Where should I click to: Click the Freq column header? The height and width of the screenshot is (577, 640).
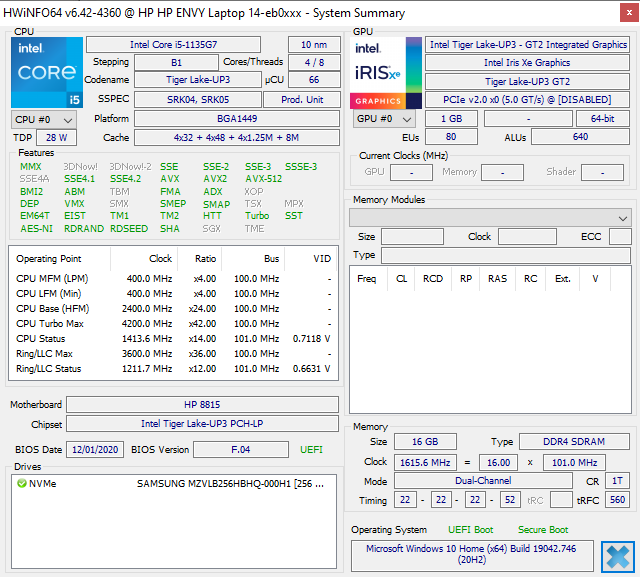tap(366, 279)
